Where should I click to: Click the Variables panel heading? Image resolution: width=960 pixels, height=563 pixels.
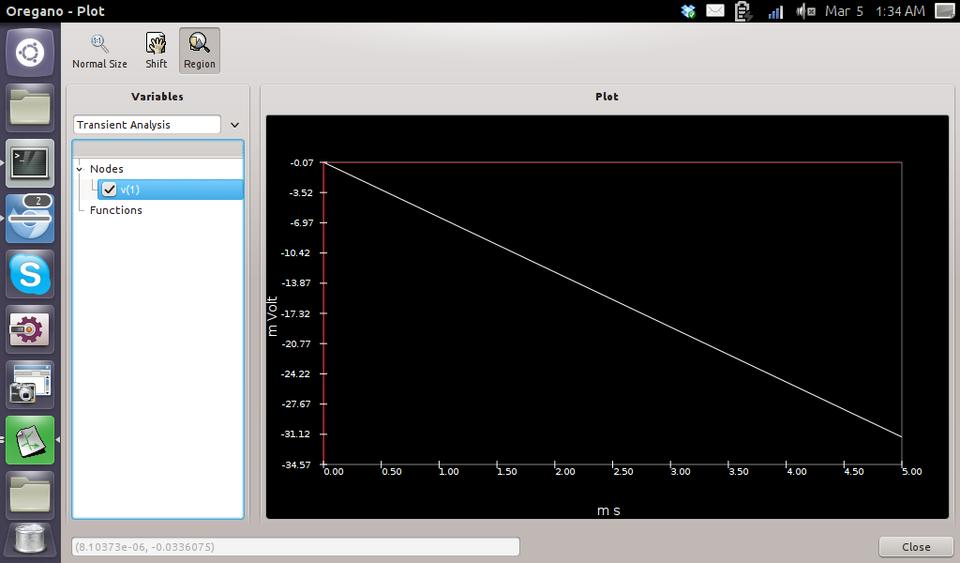tap(157, 97)
